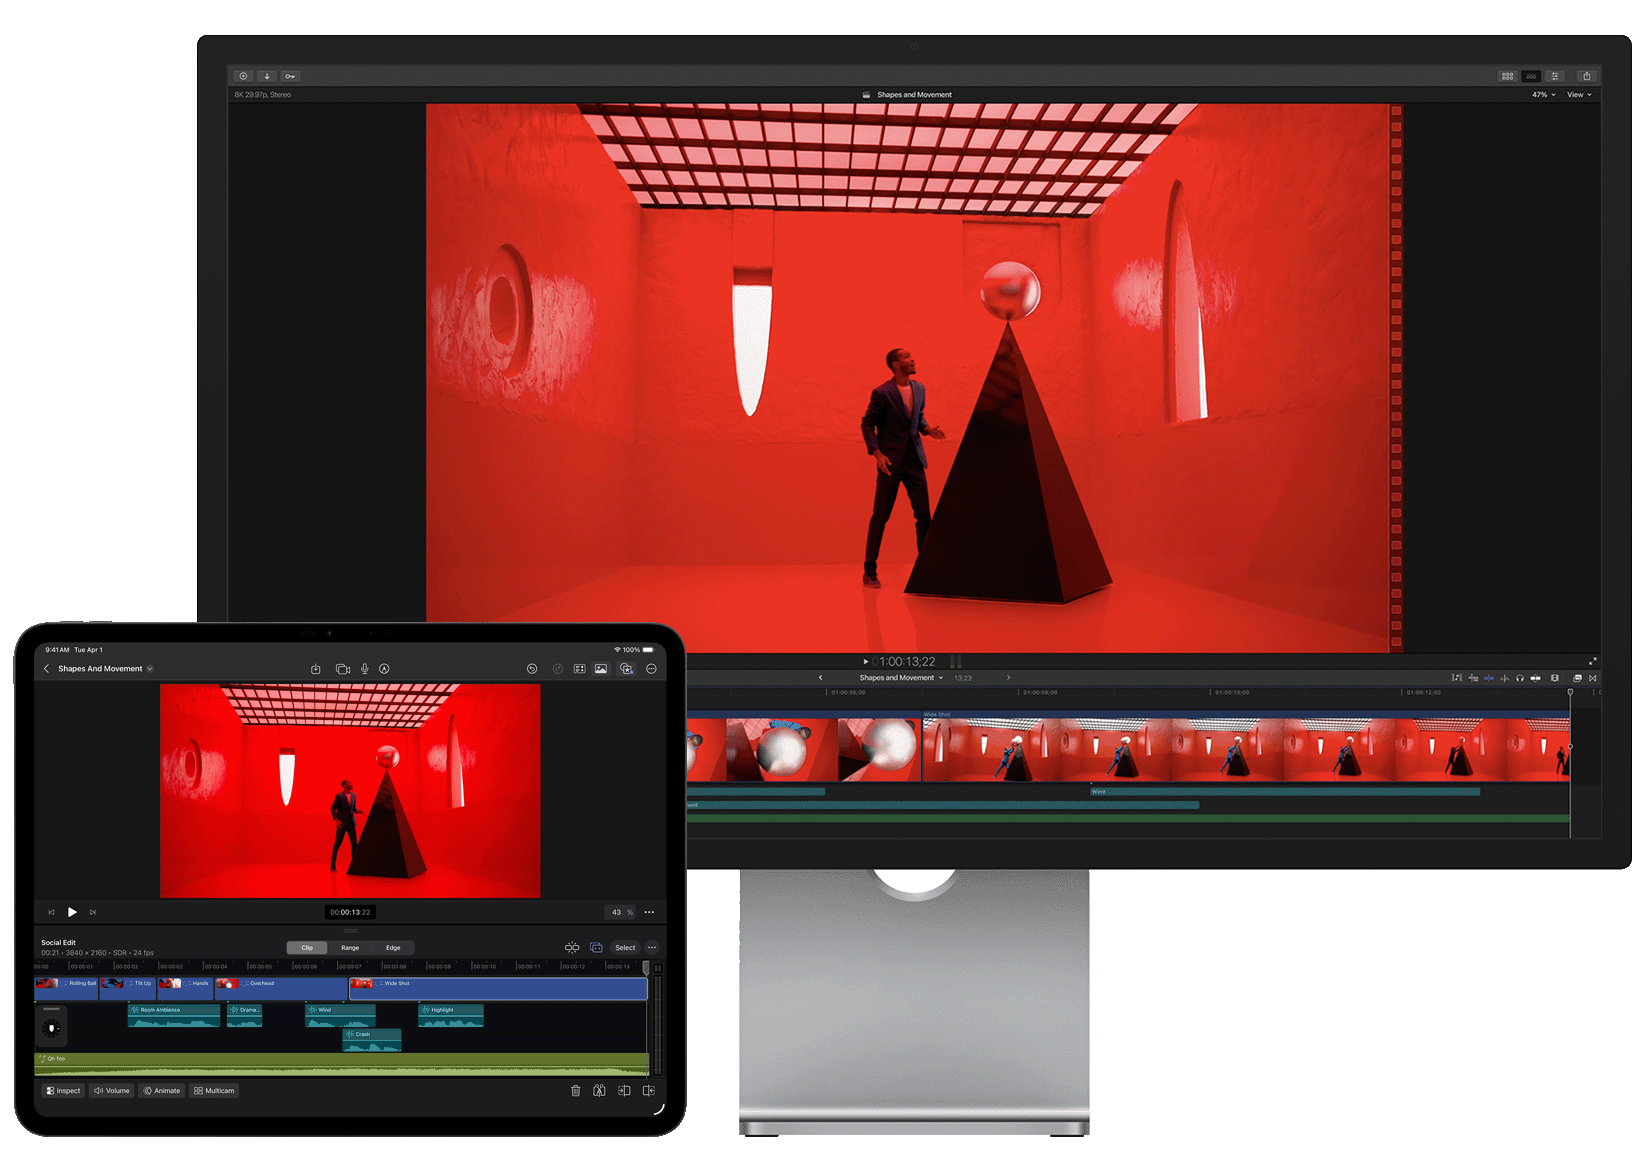
Task: Tap the camera icon in the iPad toolbar
Action: (x=343, y=668)
